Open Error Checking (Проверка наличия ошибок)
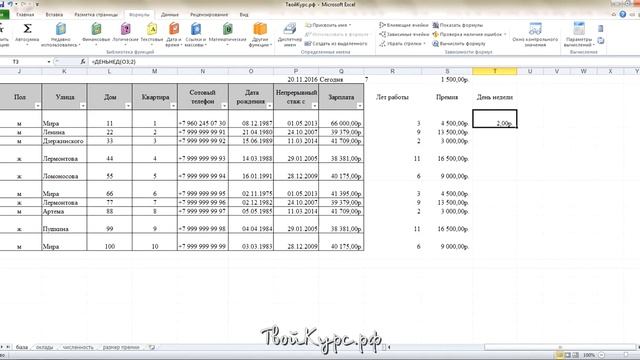Image resolution: width=640 pixels, height=360 pixels. [469, 35]
